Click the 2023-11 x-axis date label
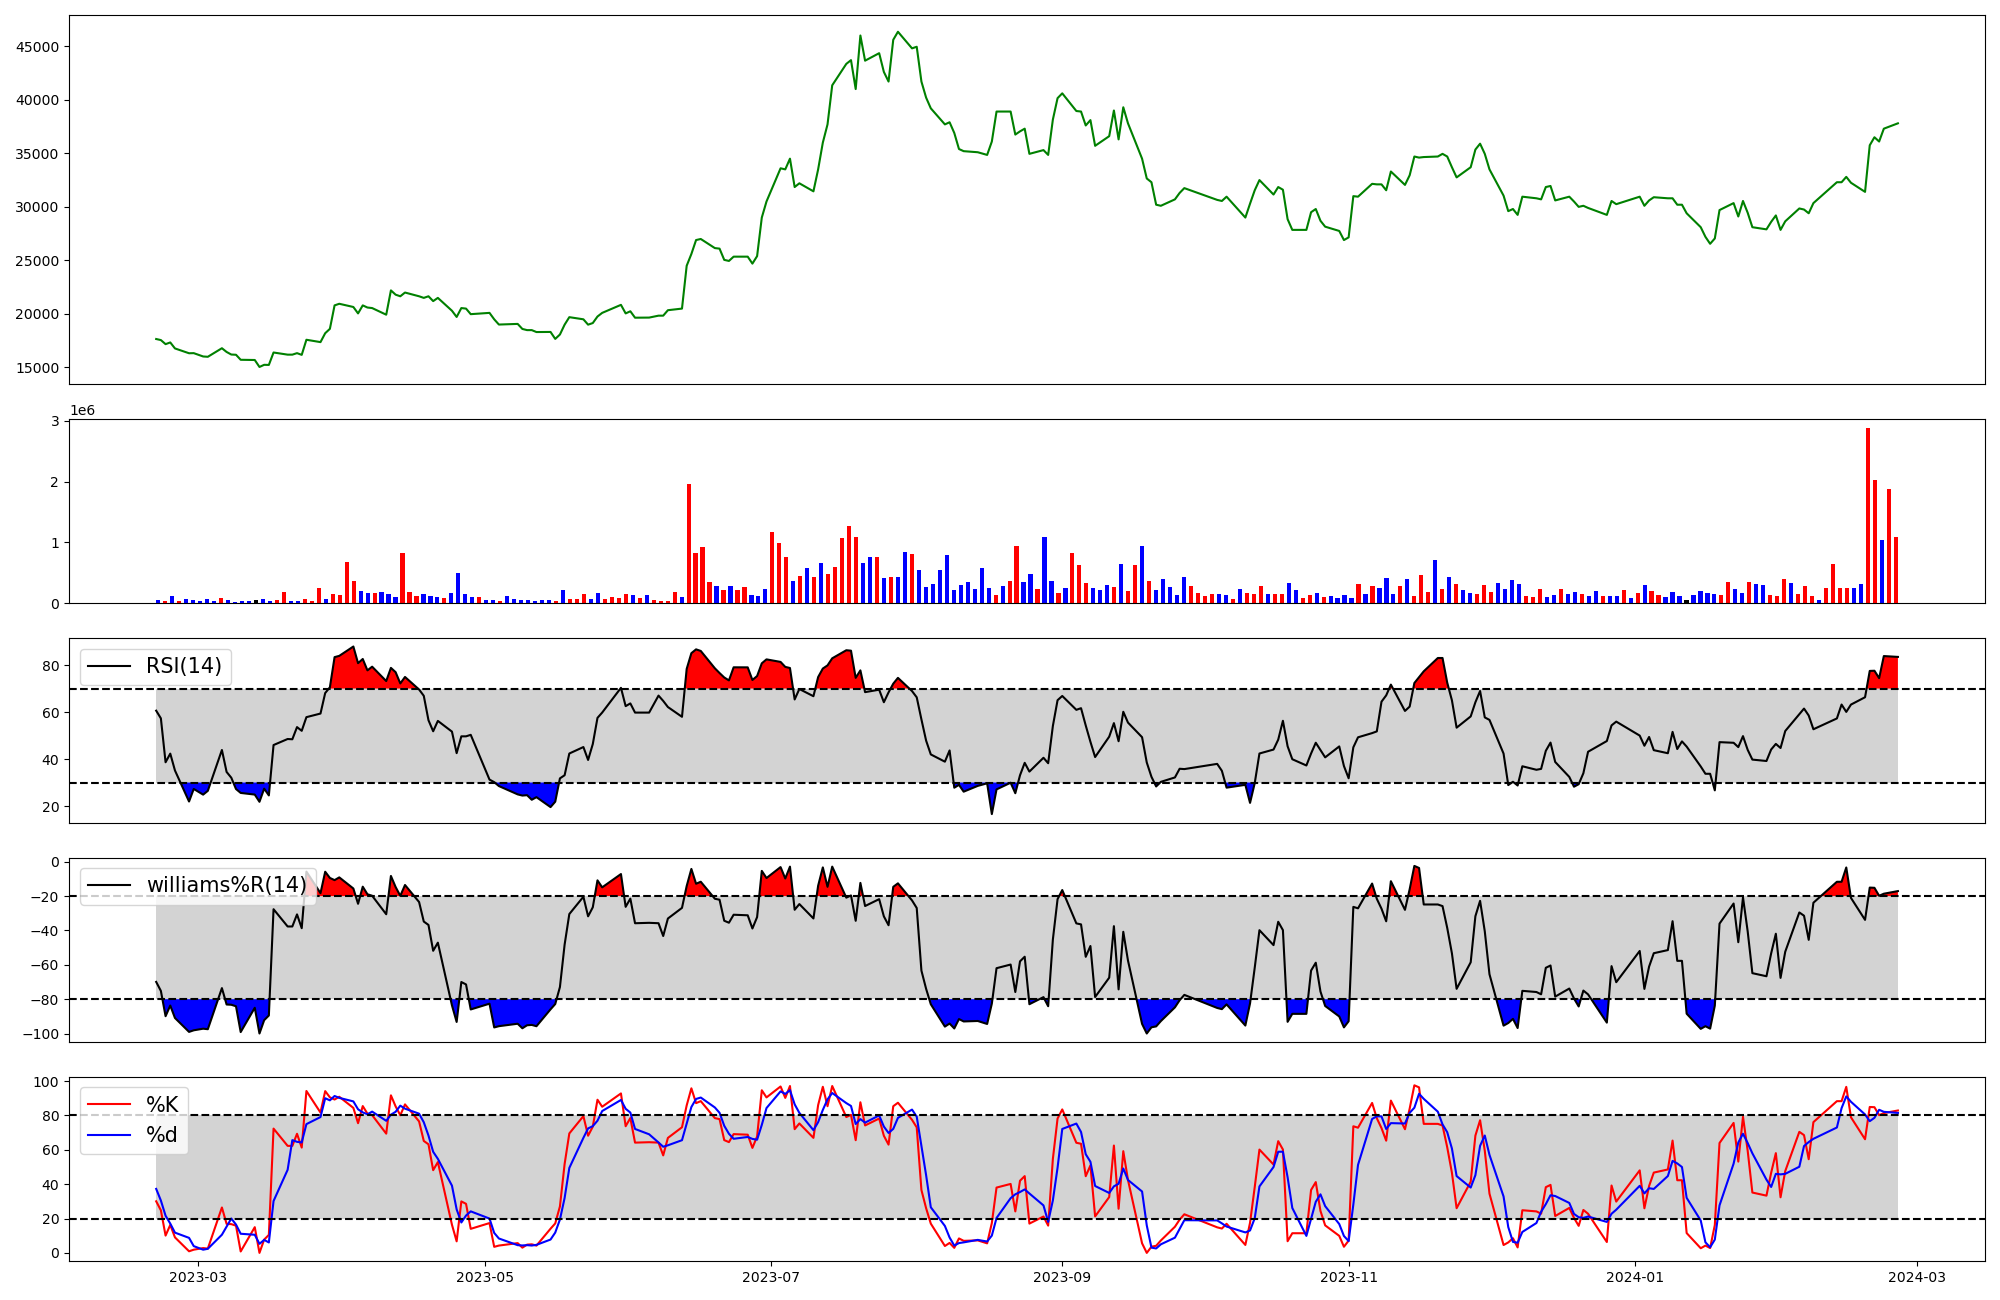This screenshot has height=1300, width=2000. click(1349, 1277)
